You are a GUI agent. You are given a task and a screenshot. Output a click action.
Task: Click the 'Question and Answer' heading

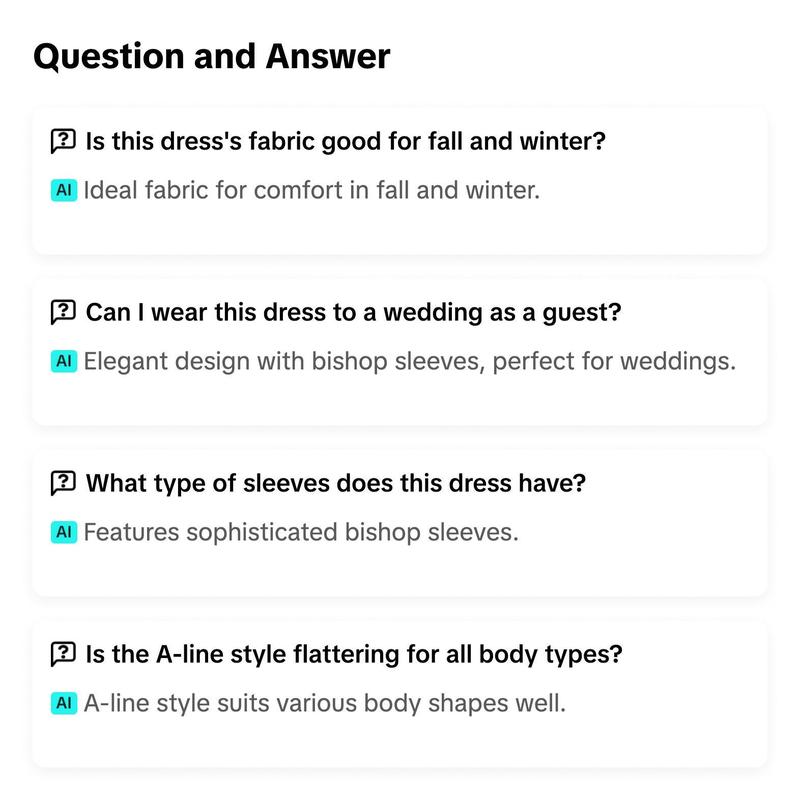click(212, 56)
